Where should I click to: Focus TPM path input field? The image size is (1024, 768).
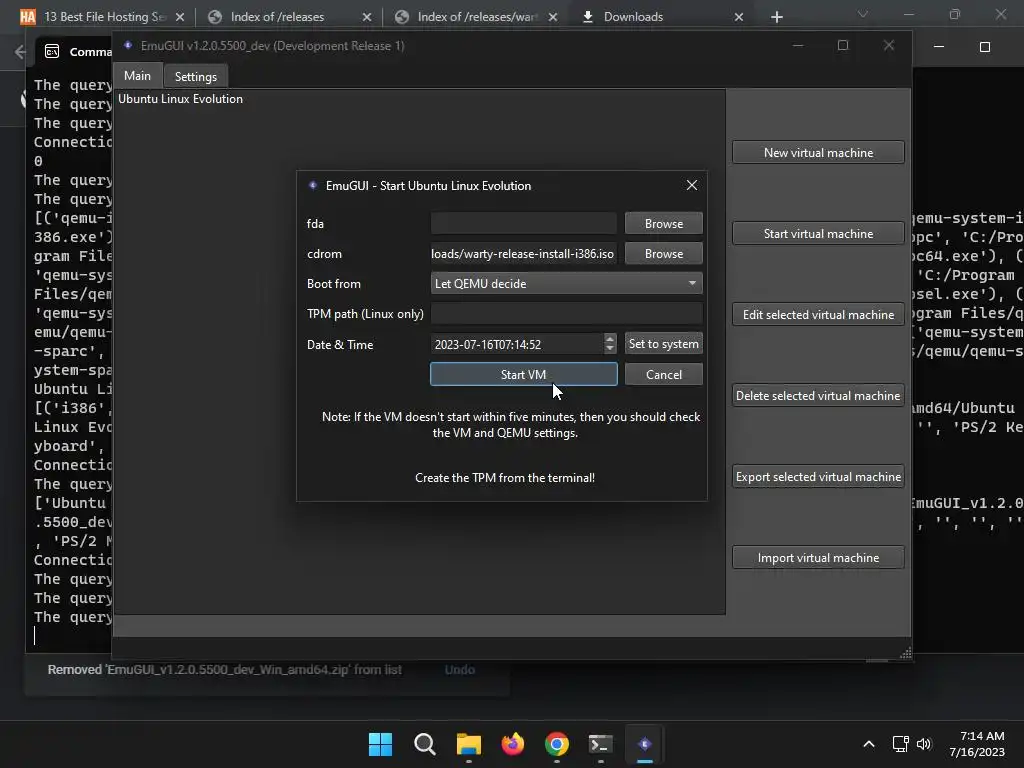[567, 313]
